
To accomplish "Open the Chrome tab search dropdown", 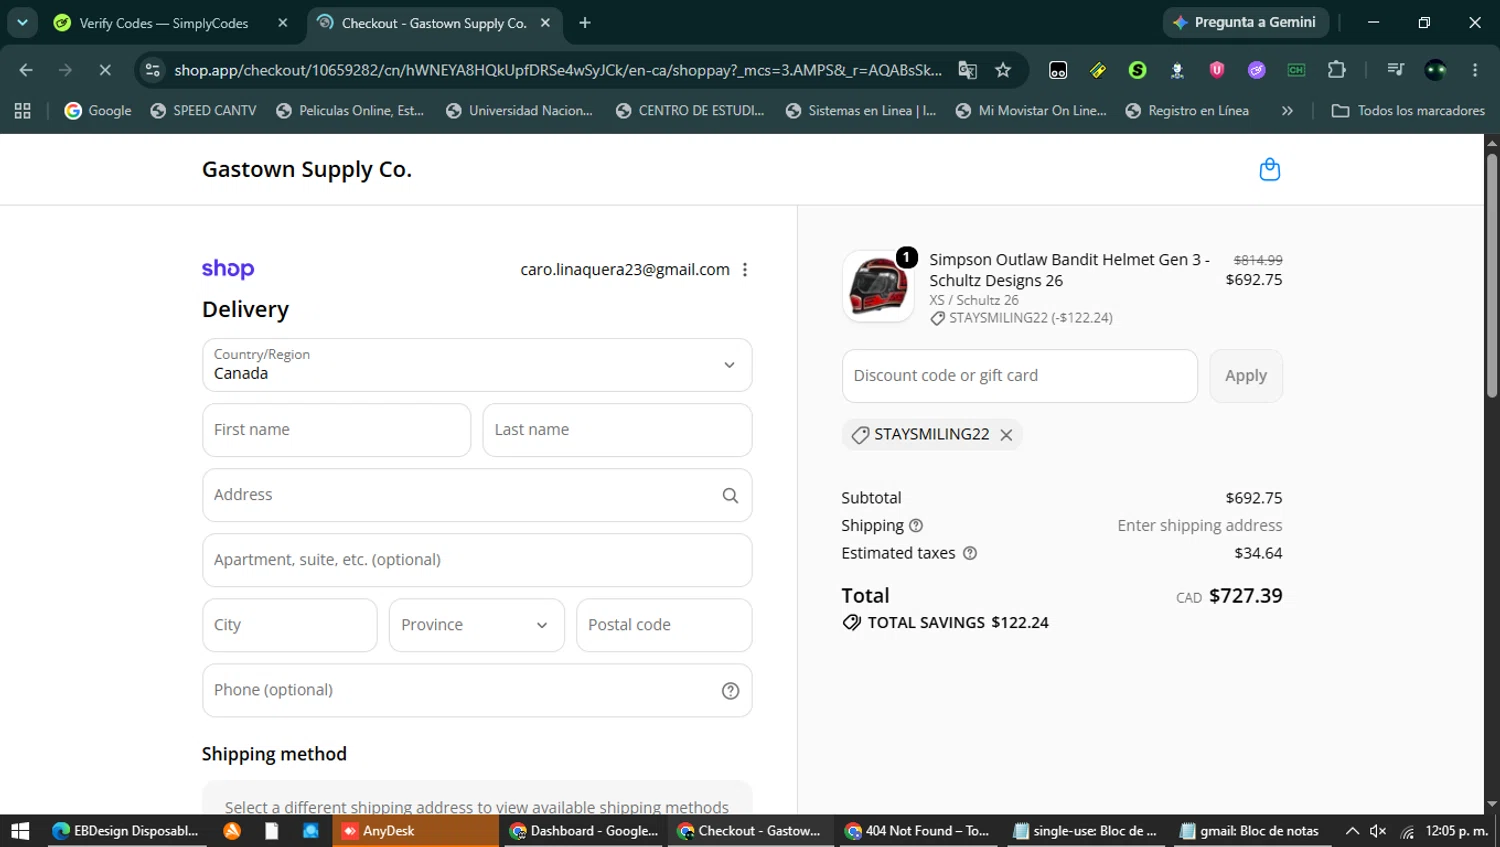I will [22, 23].
